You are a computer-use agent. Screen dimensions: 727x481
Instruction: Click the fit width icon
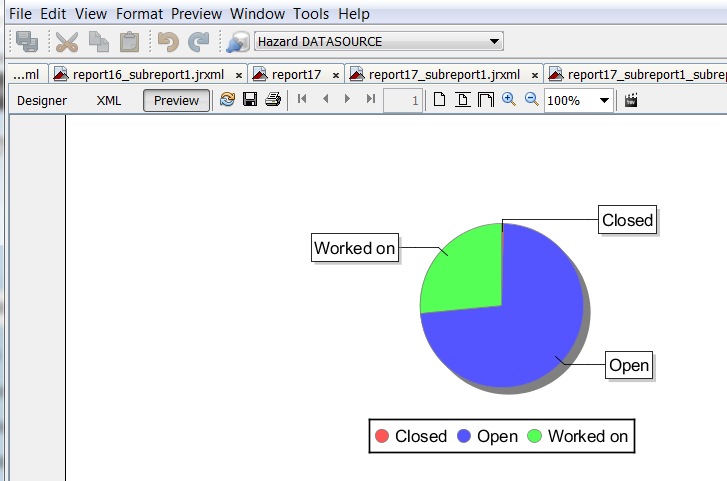(485, 99)
